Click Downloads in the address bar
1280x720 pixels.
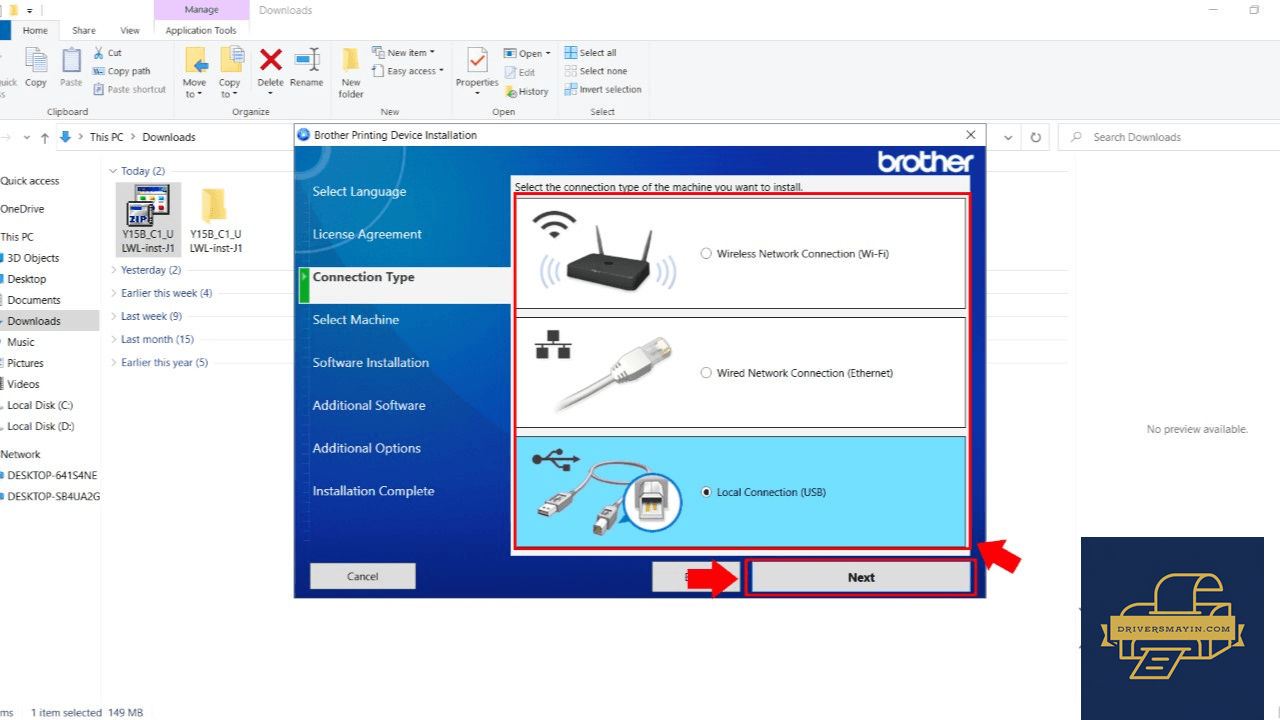169,137
